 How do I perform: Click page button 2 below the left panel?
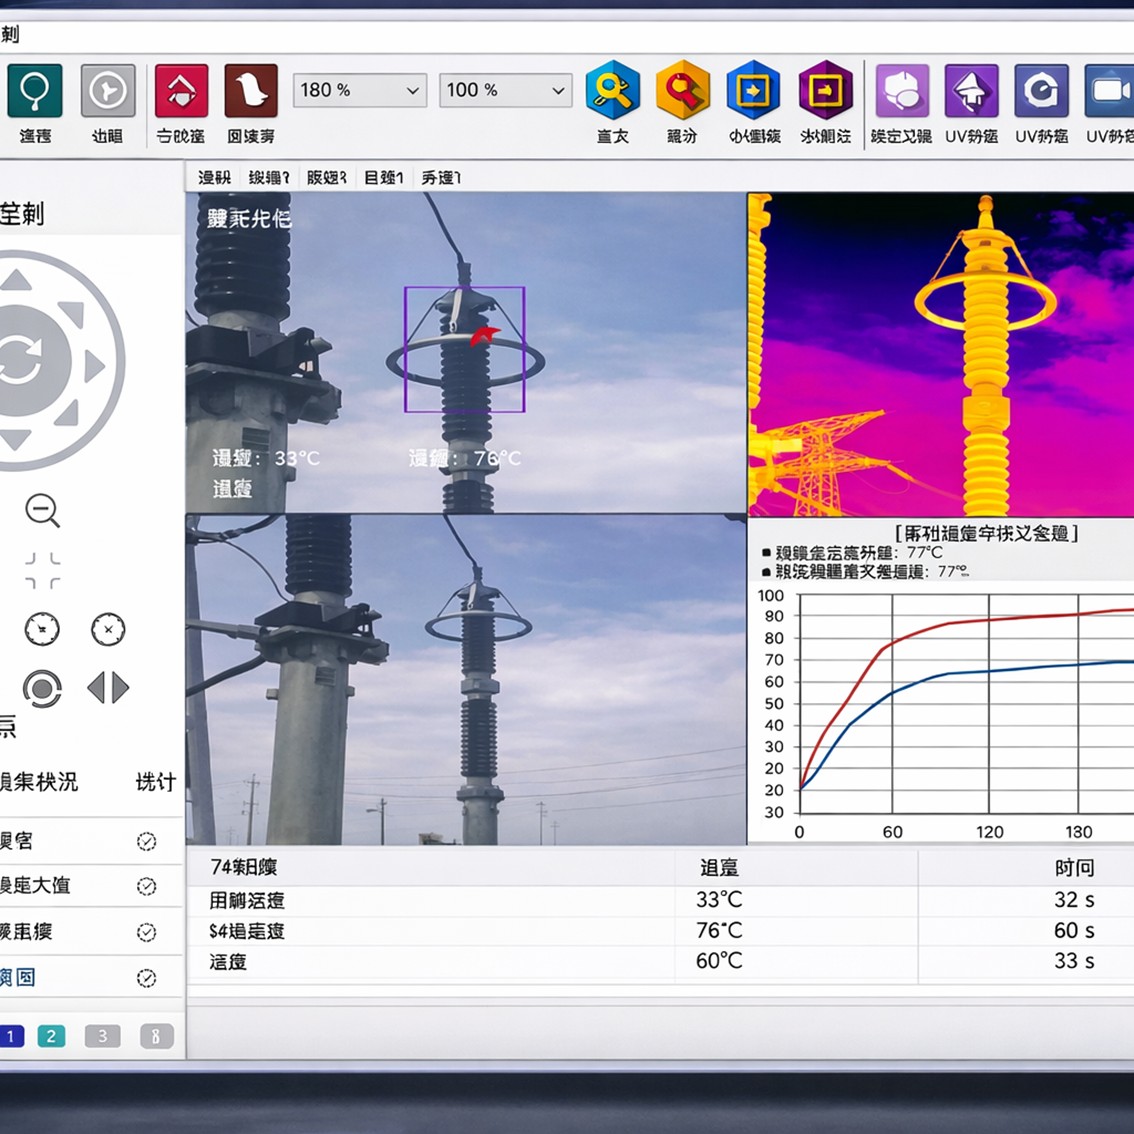[x=51, y=1037]
